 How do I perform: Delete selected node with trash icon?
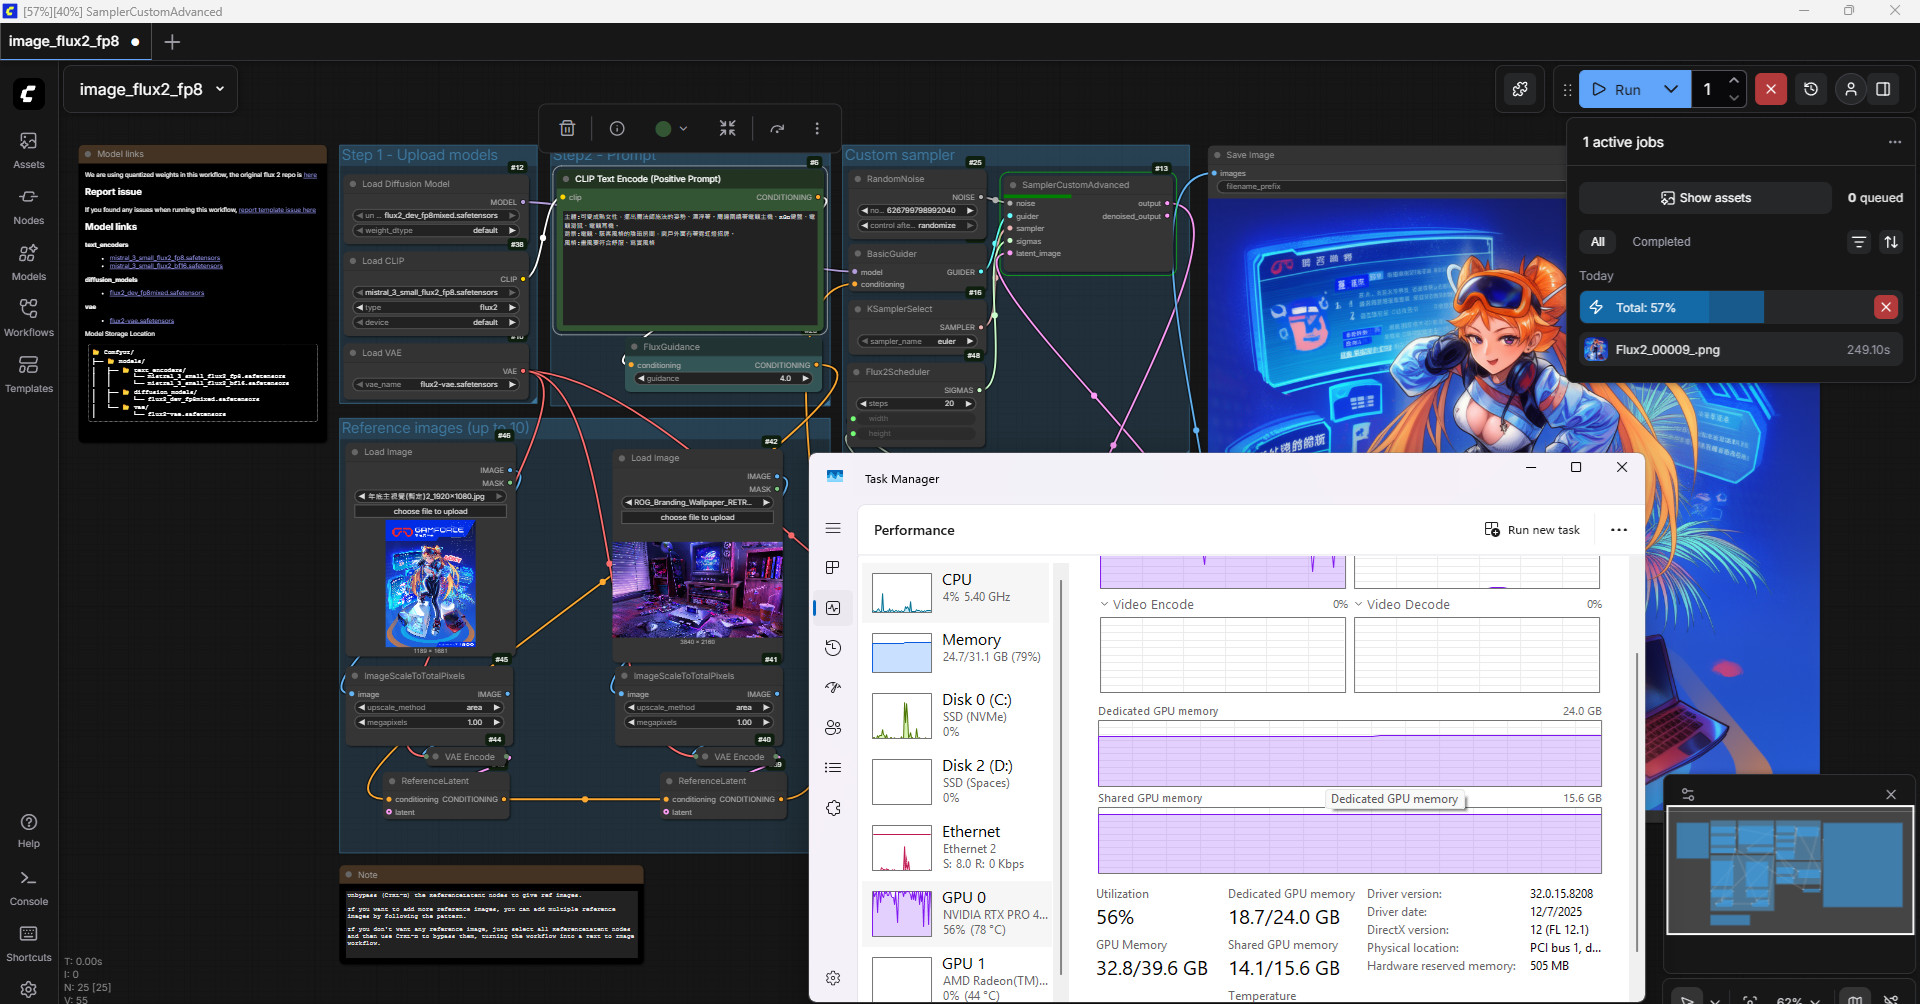567,128
